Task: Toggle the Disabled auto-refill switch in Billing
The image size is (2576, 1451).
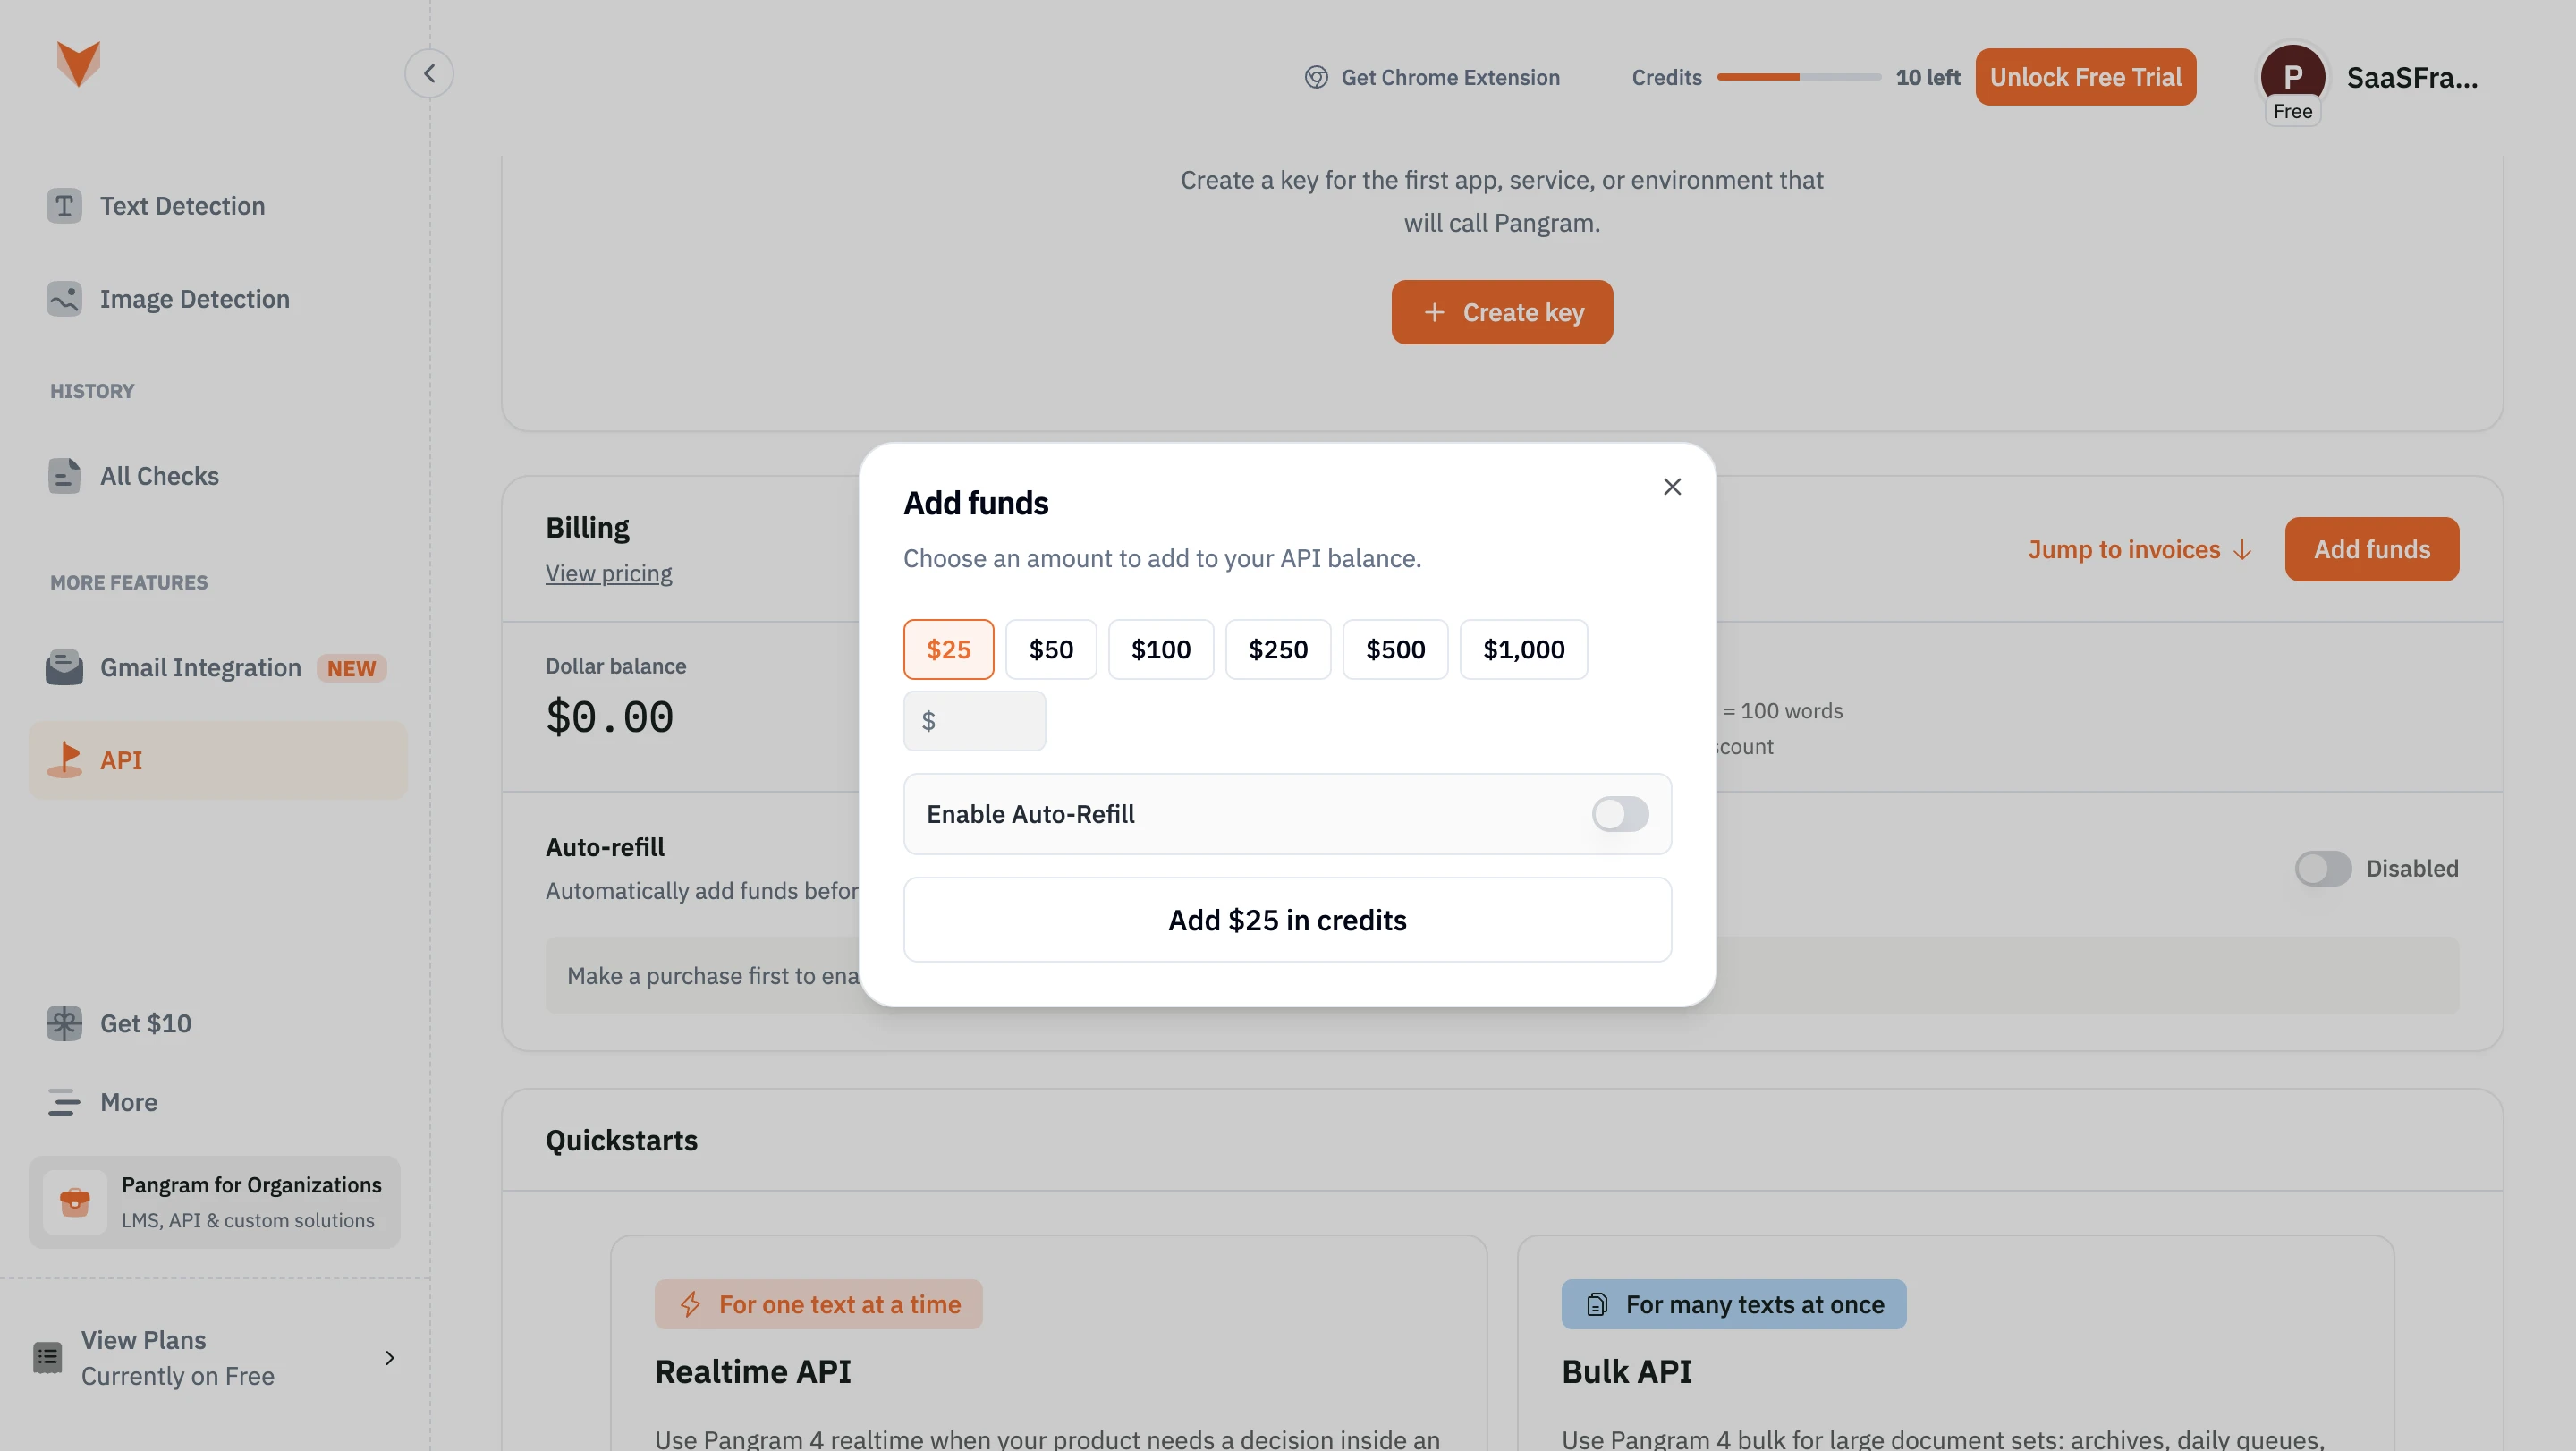Action: pyautogui.click(x=2322, y=868)
